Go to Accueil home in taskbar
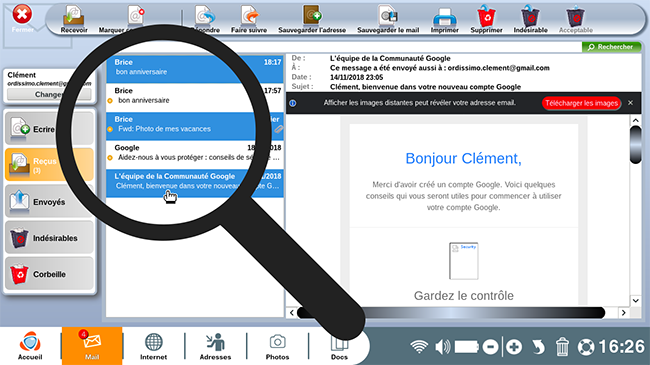This screenshot has width=650, height=365. click(x=30, y=346)
